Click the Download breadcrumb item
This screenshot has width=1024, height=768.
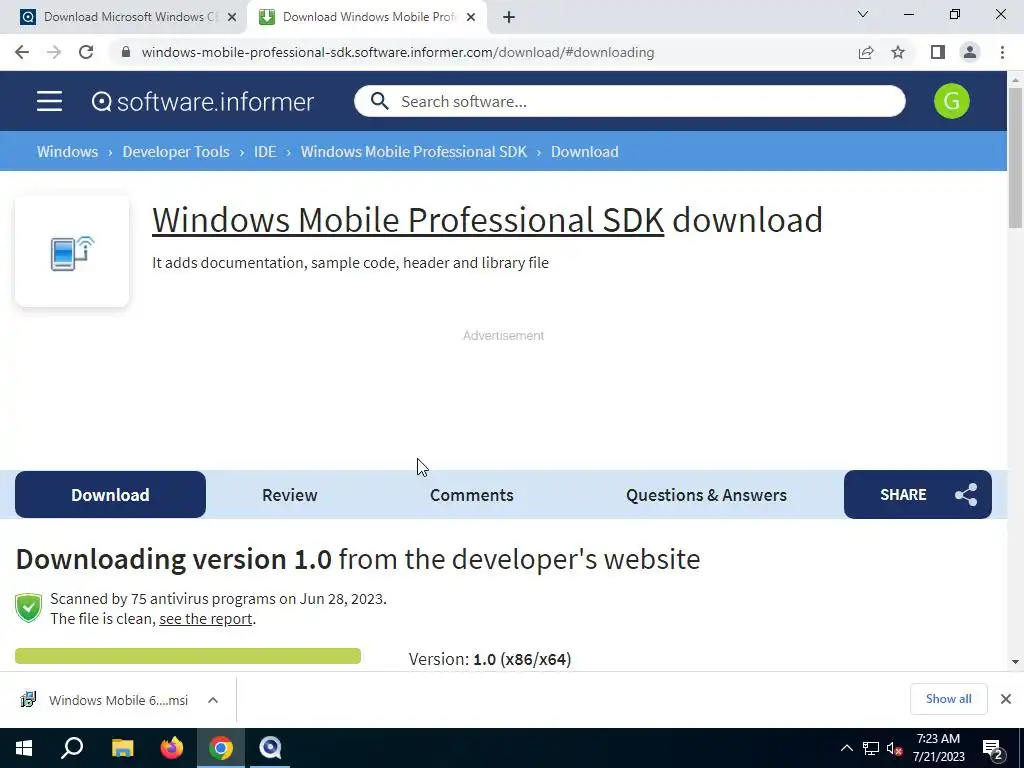(584, 152)
